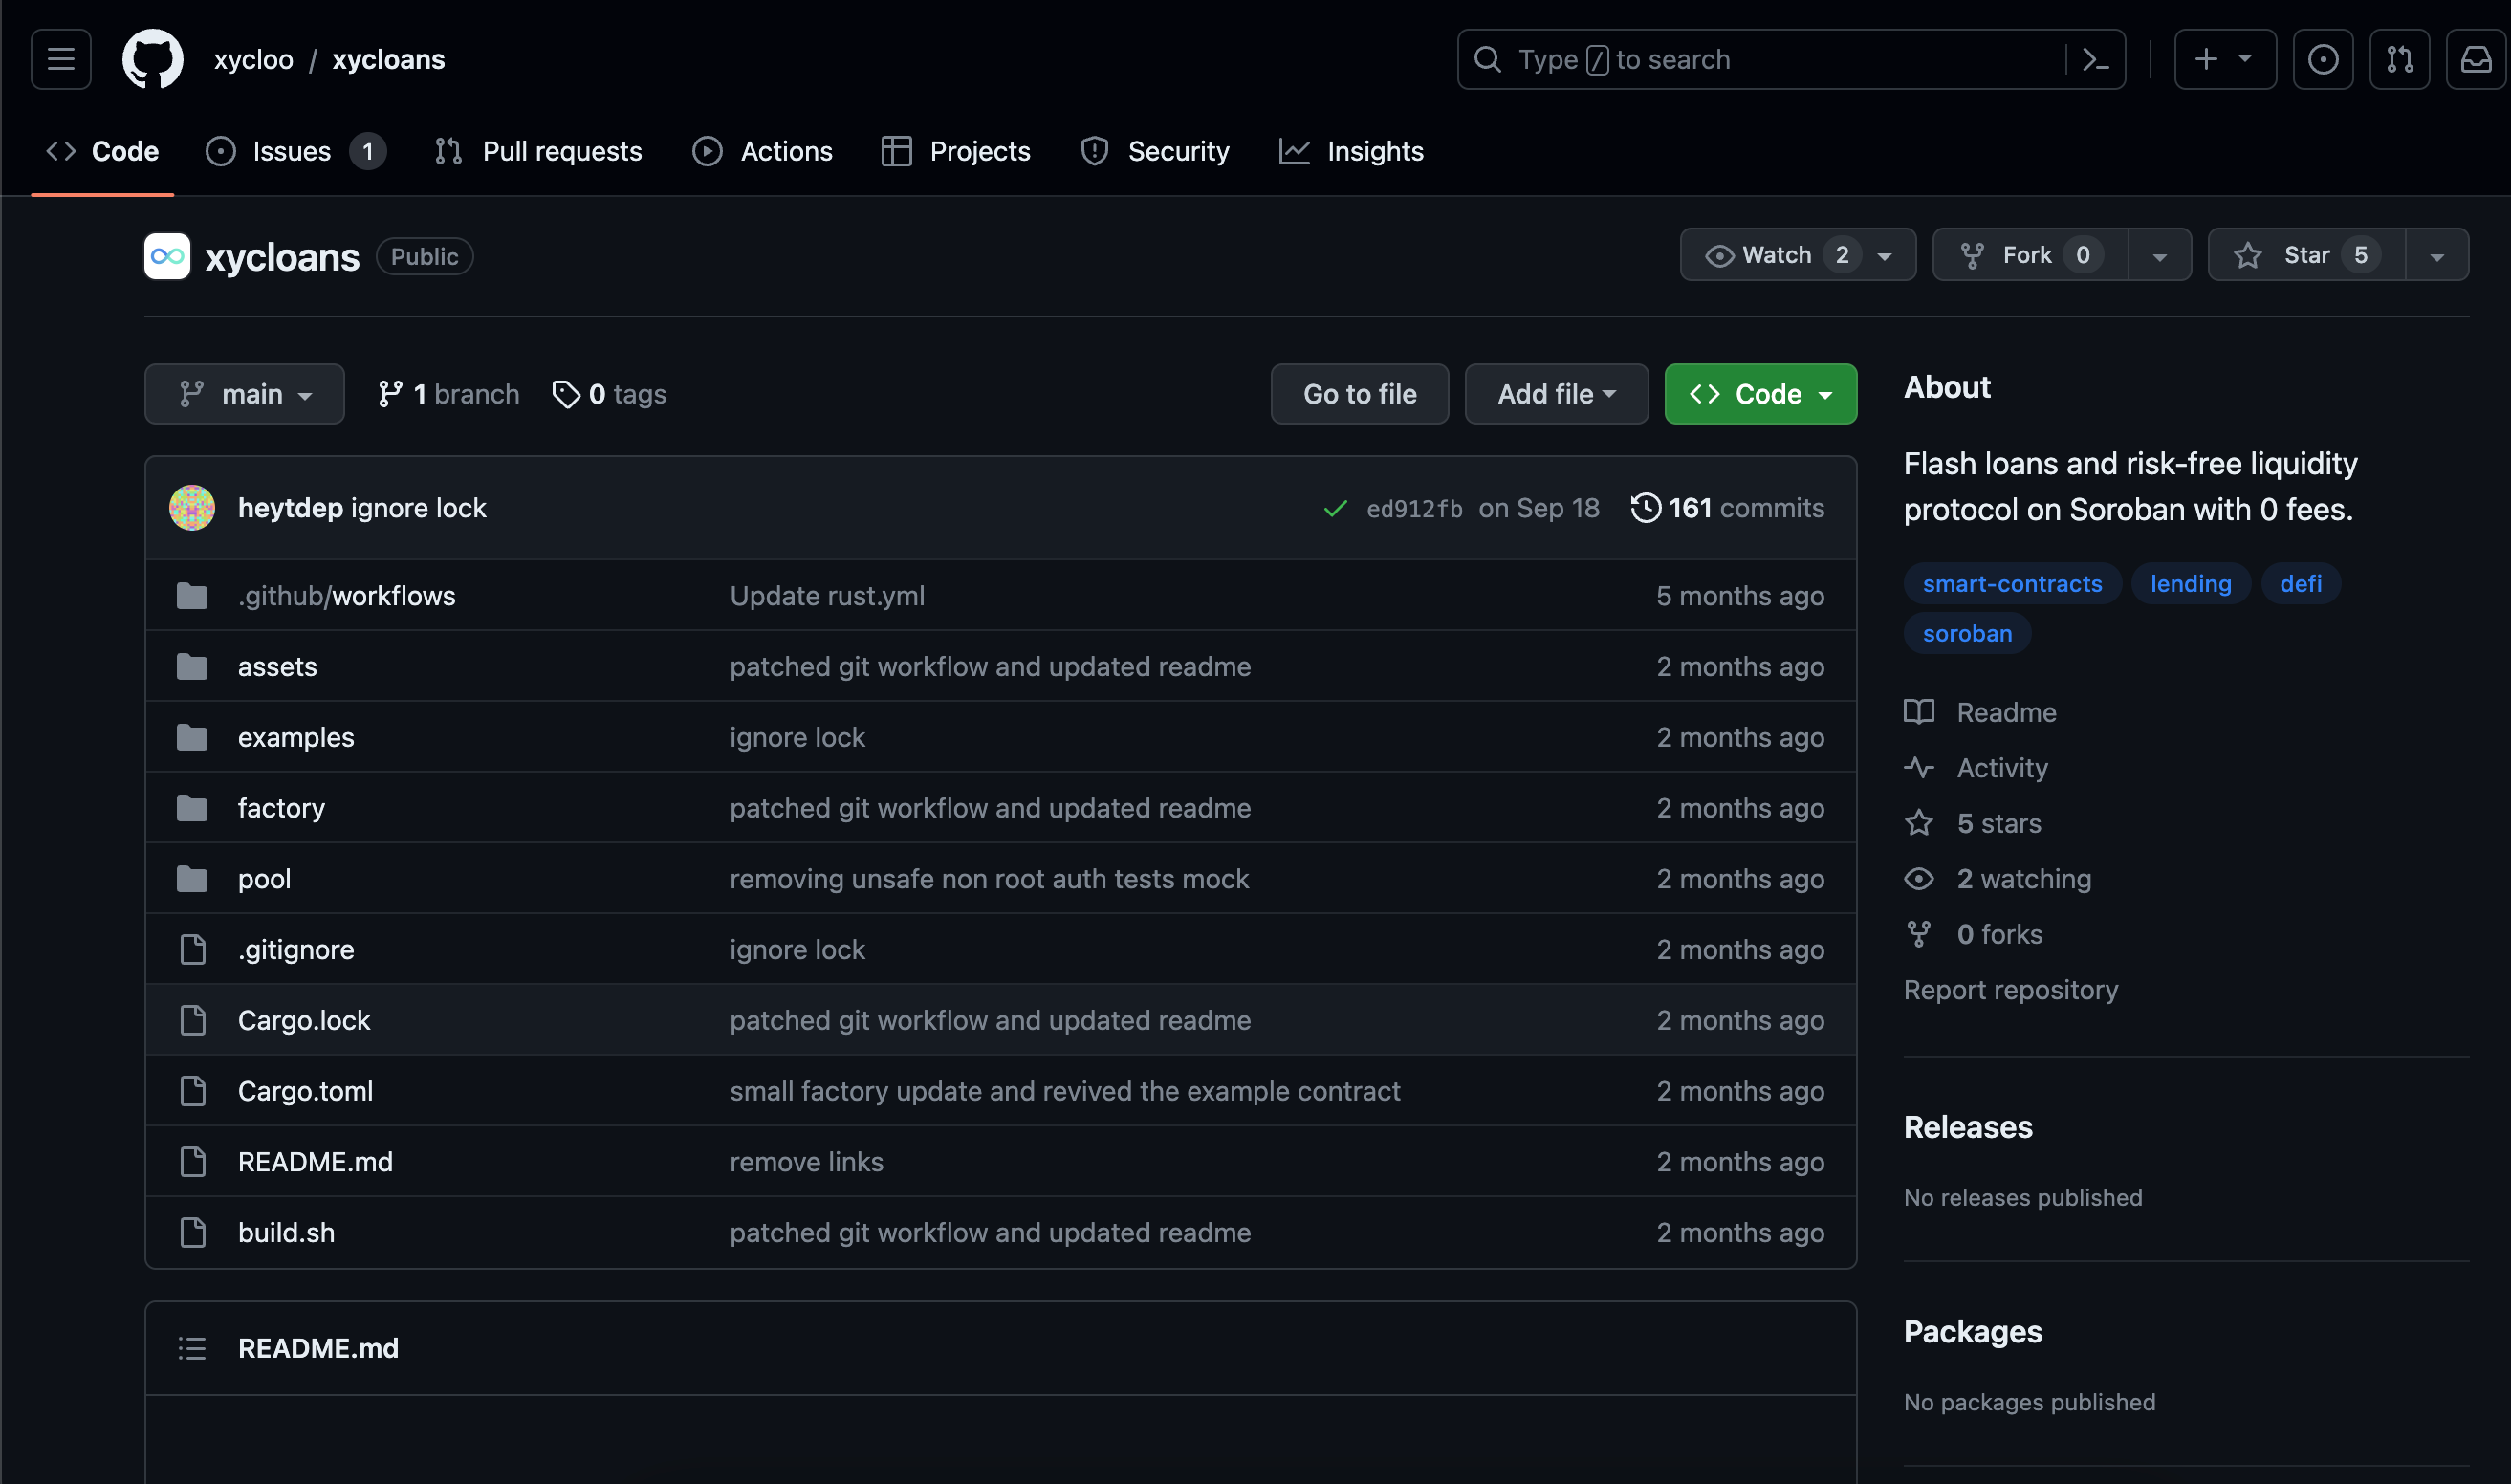Open the 161 commits history link

click(1727, 508)
